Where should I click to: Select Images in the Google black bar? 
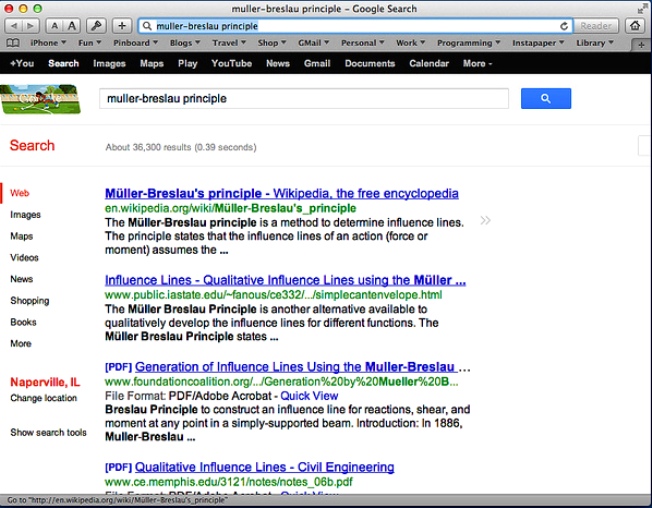pos(109,63)
